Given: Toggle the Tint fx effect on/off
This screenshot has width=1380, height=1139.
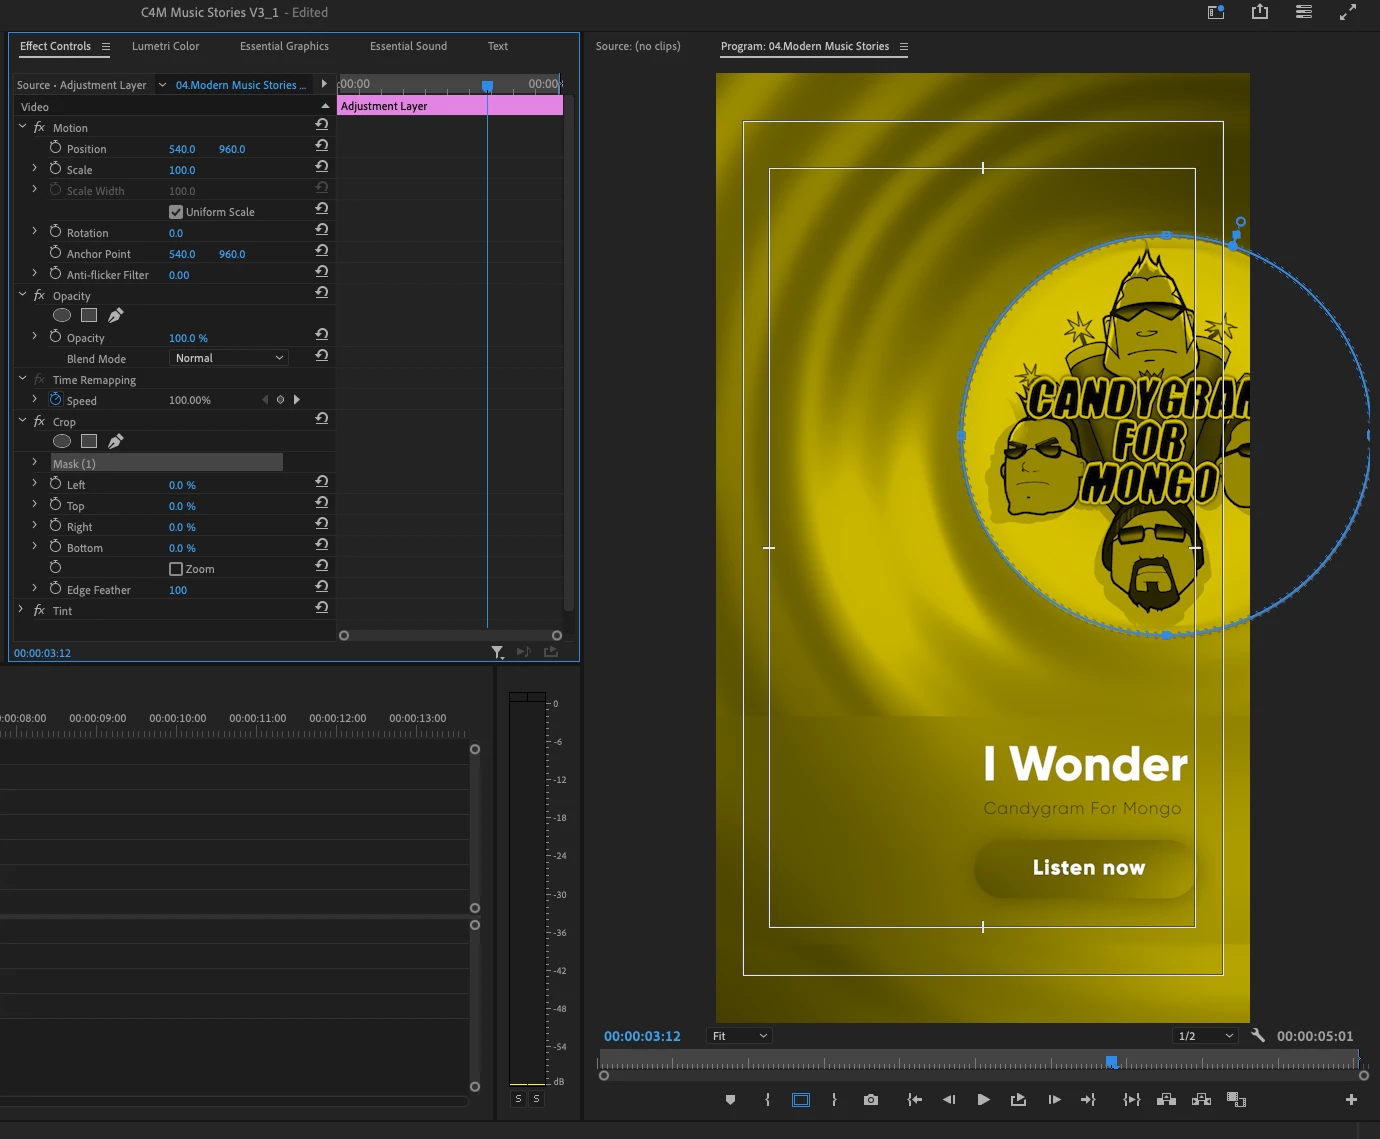Looking at the screenshot, I should (x=39, y=610).
